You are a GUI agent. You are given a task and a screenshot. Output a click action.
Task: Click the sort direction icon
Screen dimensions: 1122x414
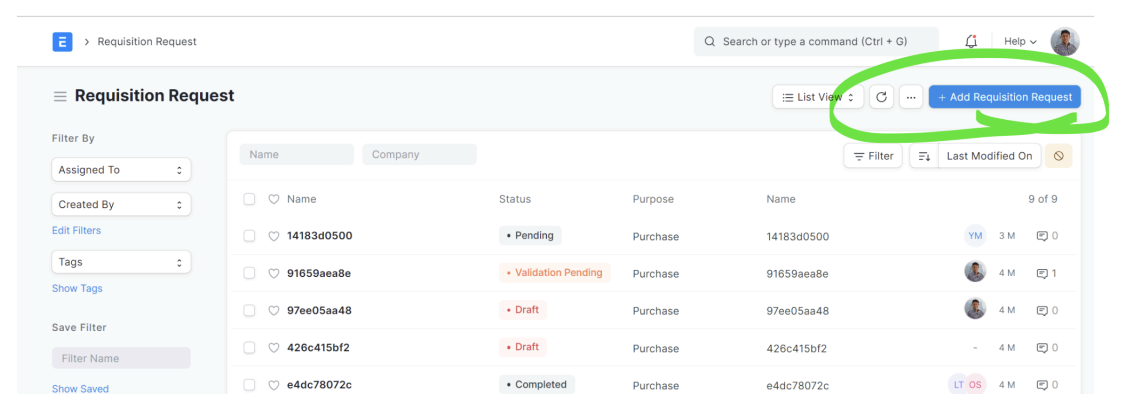[x=924, y=156]
